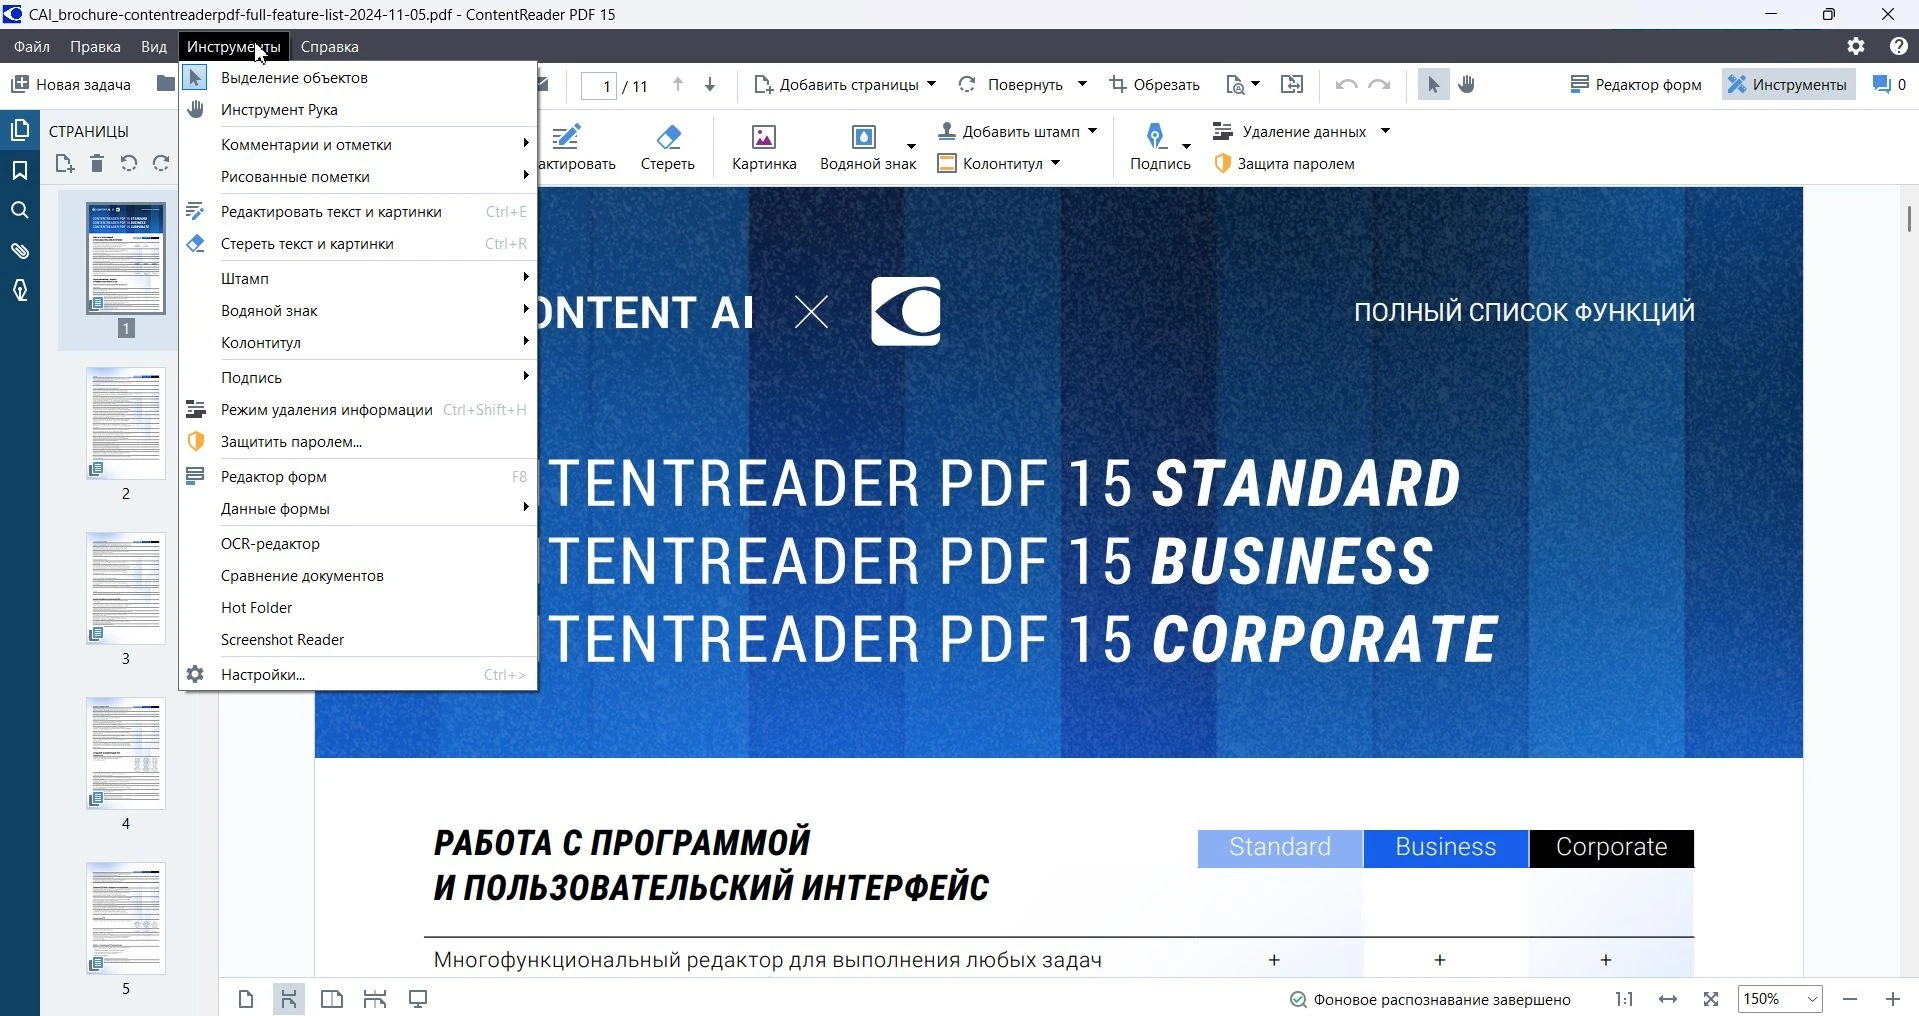Click the Стереть eraser tool
The image size is (1919, 1016).
pos(668,147)
